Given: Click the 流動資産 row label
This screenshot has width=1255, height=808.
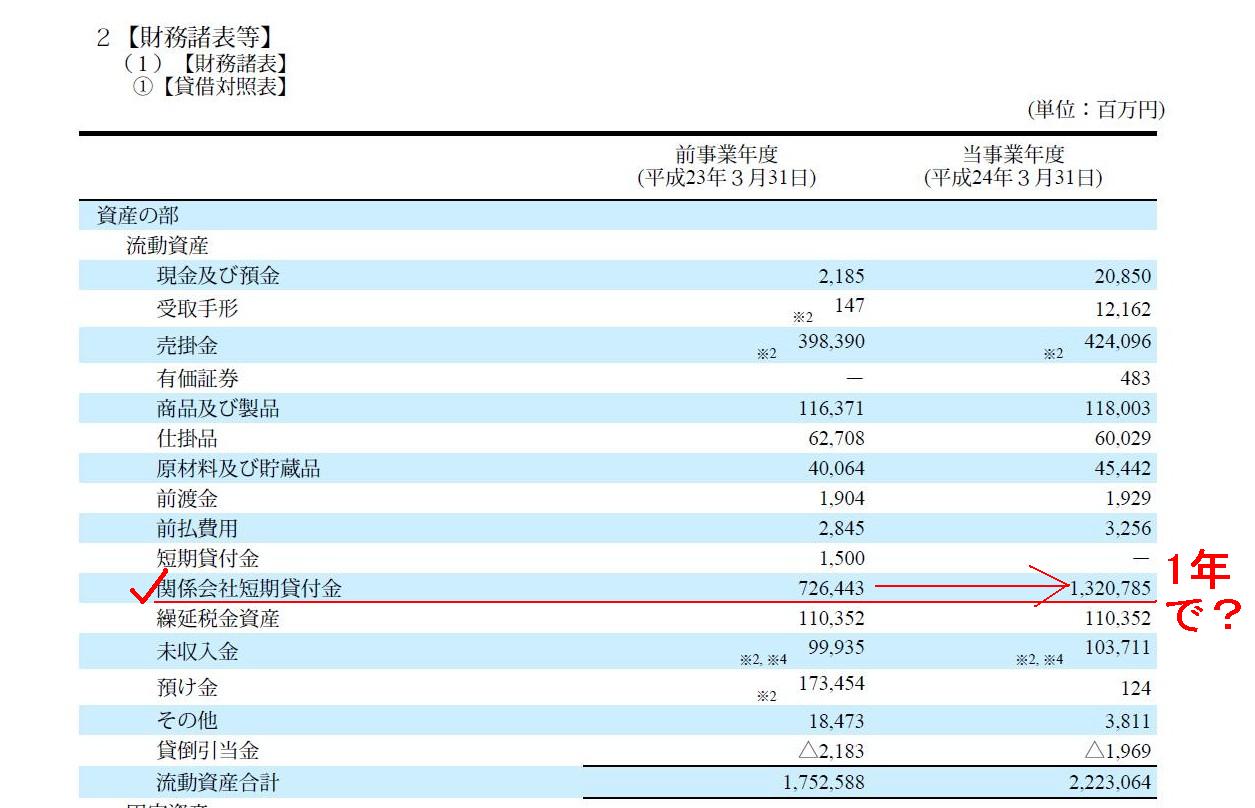Looking at the screenshot, I should point(167,245).
